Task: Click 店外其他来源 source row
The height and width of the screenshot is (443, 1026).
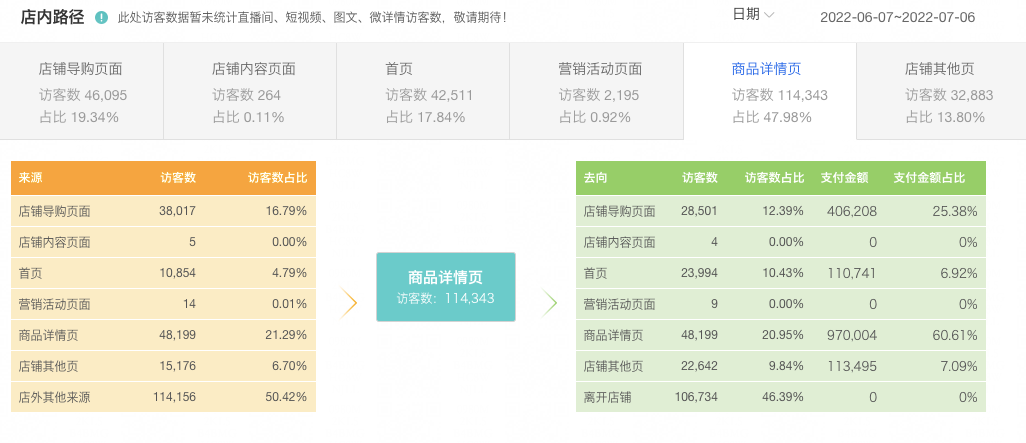Action: [x=163, y=397]
